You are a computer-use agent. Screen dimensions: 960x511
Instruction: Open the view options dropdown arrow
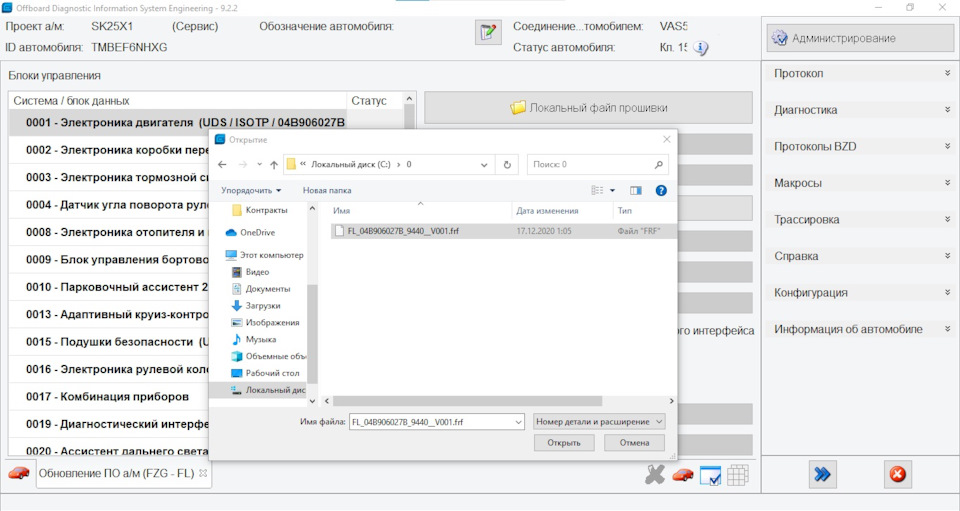coord(612,190)
